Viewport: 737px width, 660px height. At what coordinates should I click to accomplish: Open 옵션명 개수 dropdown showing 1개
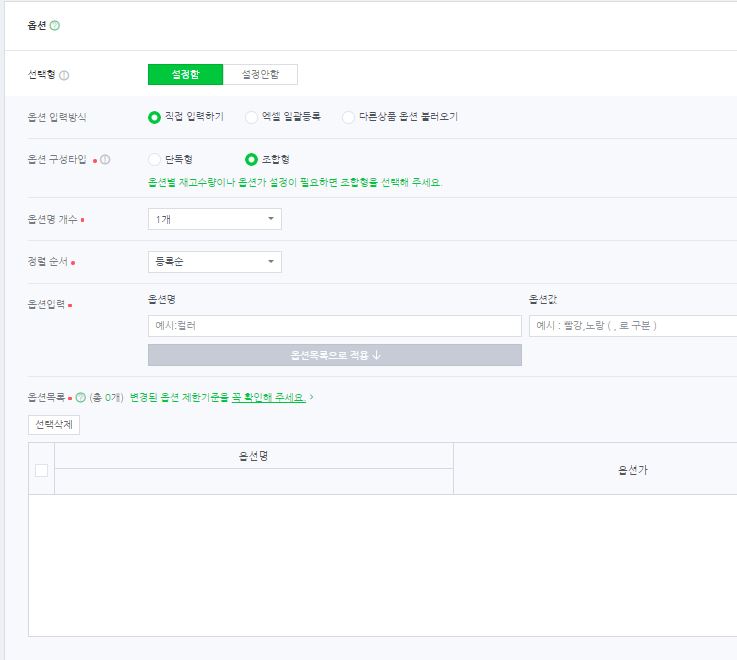215,219
